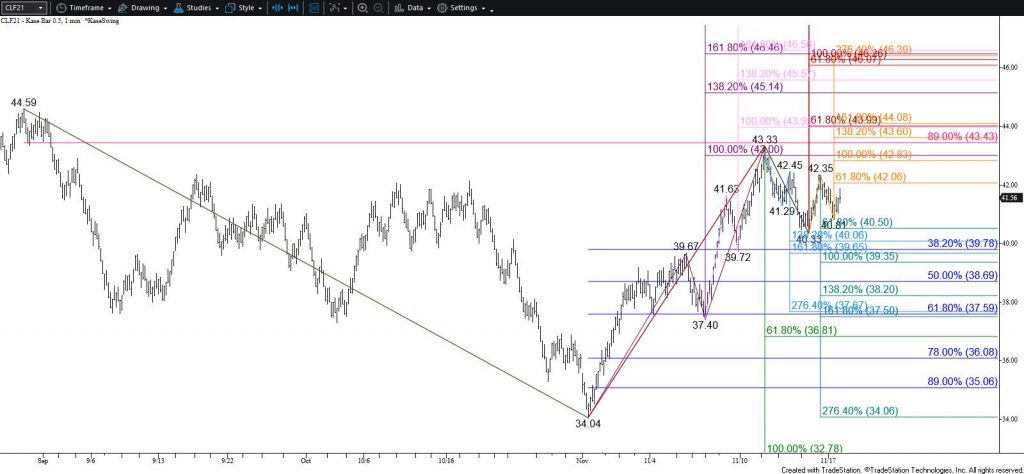Select the green descending trendline from 44.59
The image size is (1024, 474).
click(300, 262)
